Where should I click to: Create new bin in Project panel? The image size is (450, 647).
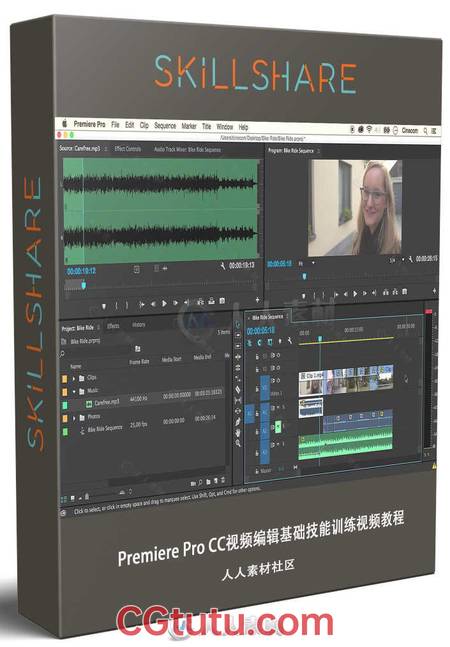click(x=209, y=482)
